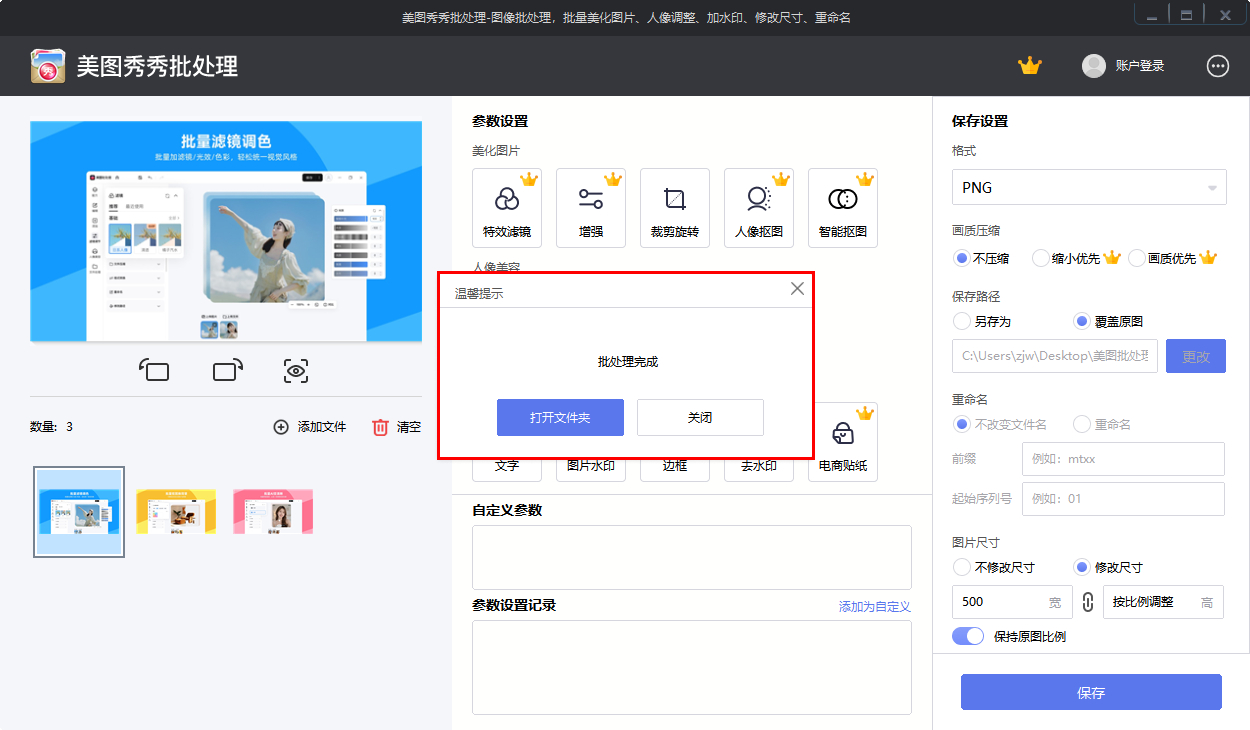1250x730 pixels.
Task: Open the 增强 enhancement tool
Action: click(591, 207)
